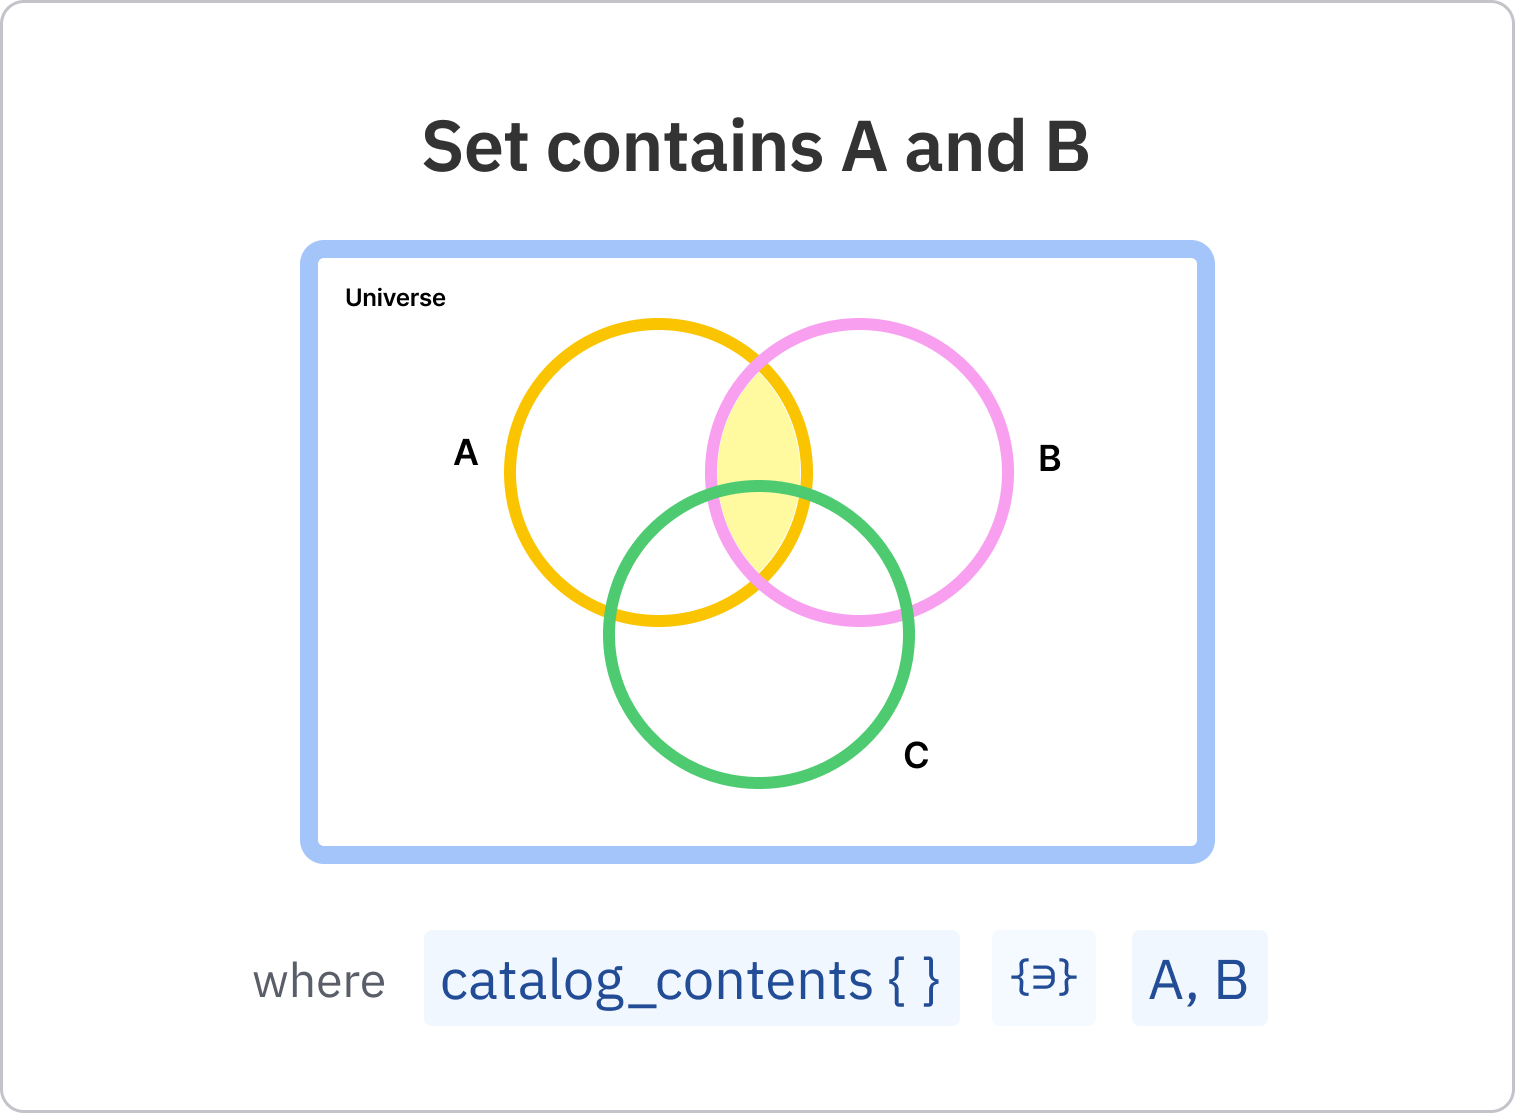Image resolution: width=1515 pixels, height=1113 pixels.
Task: Click the 'where' keyword label
Action: 319,982
